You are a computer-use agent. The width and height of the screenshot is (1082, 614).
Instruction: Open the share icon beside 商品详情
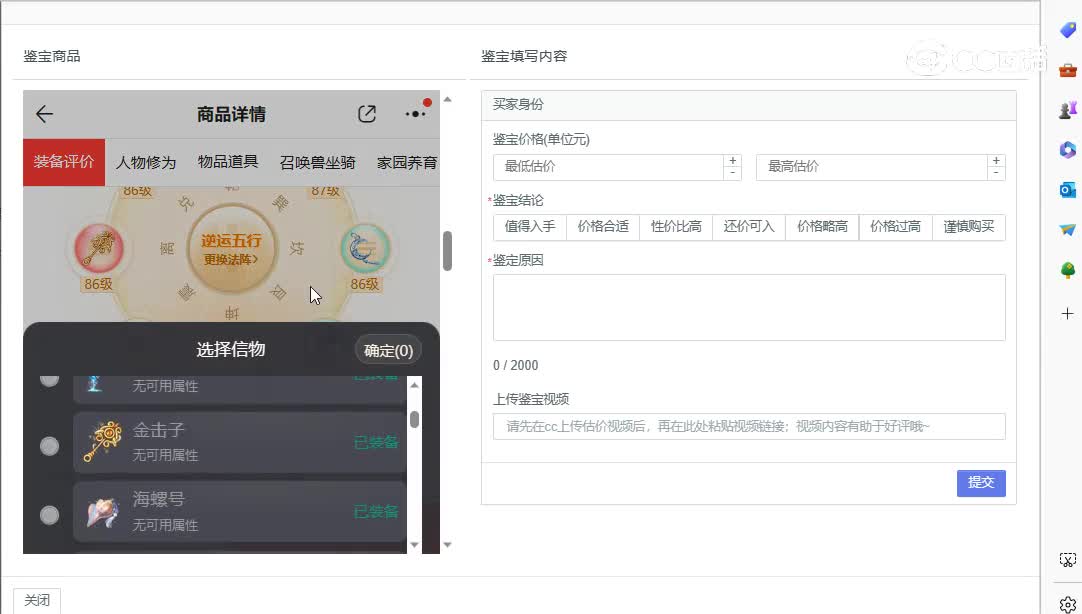(x=367, y=114)
